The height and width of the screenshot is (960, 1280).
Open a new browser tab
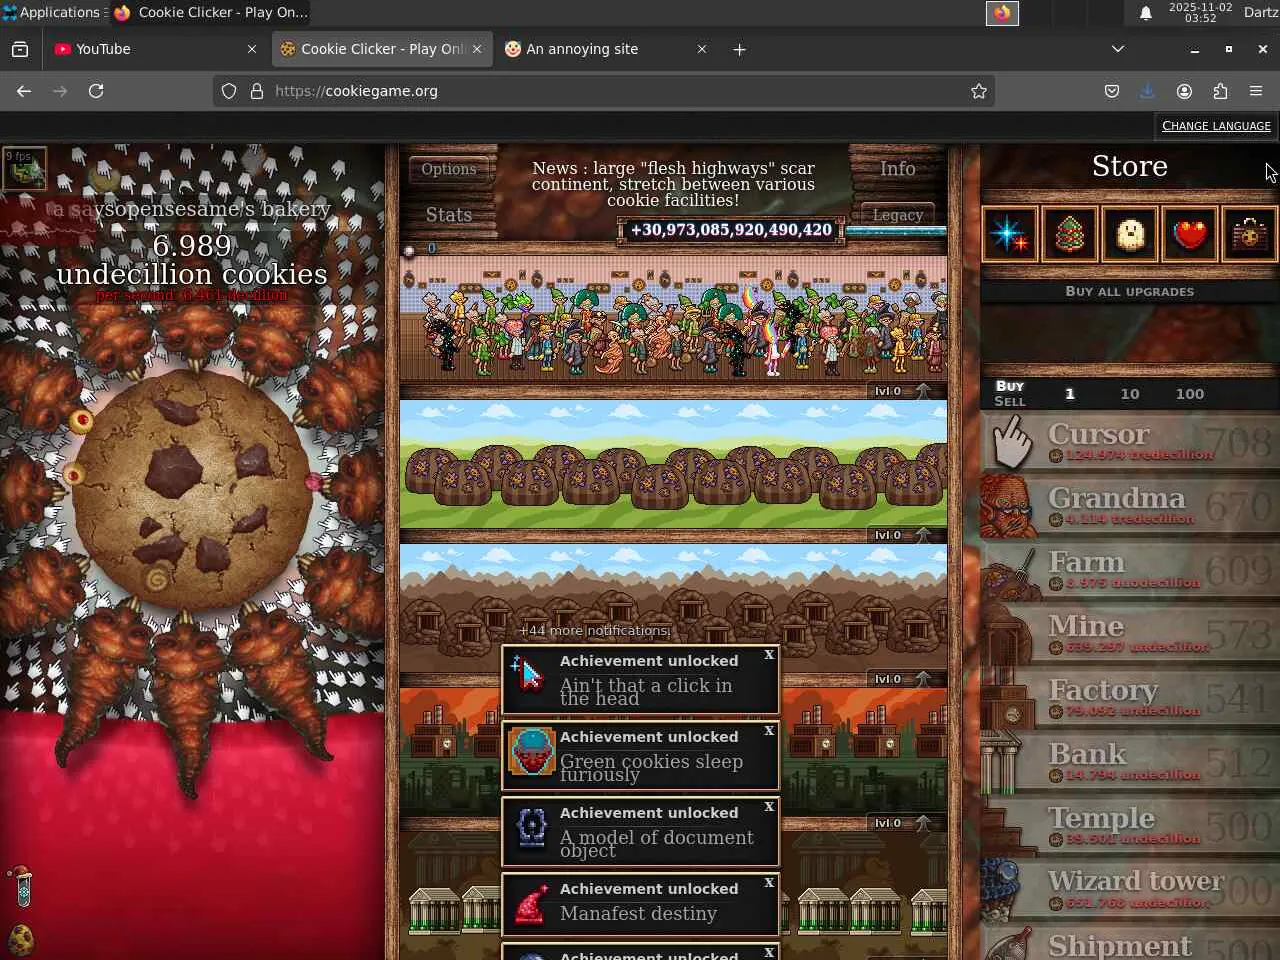[x=739, y=49]
